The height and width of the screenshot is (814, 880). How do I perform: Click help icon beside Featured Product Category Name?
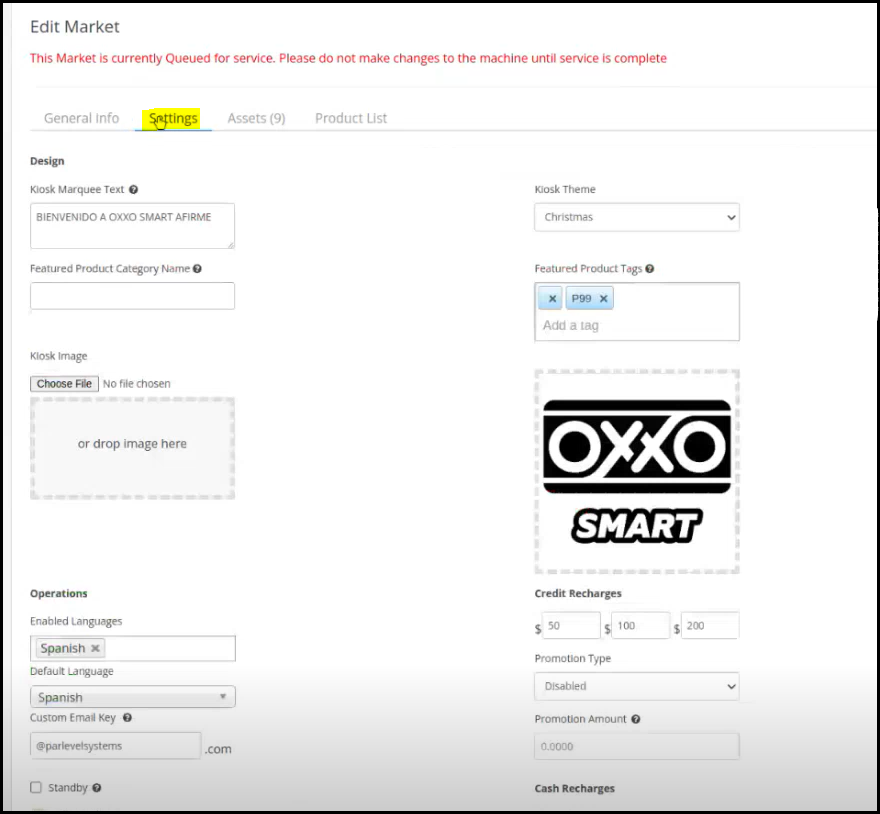(197, 269)
